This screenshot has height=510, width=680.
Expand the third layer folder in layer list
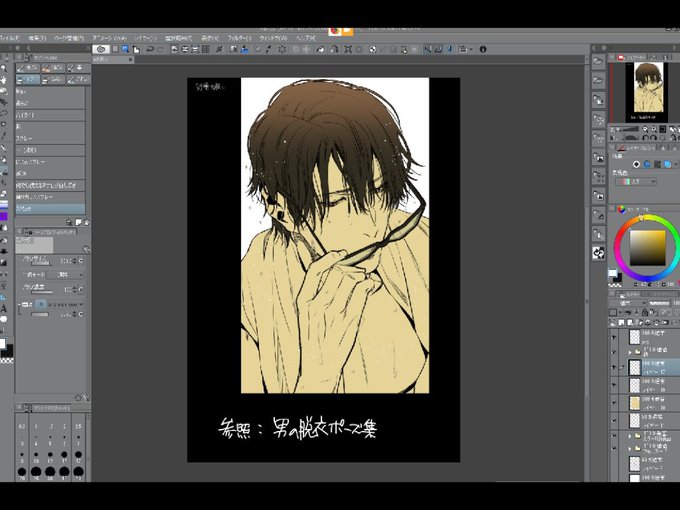(x=630, y=448)
